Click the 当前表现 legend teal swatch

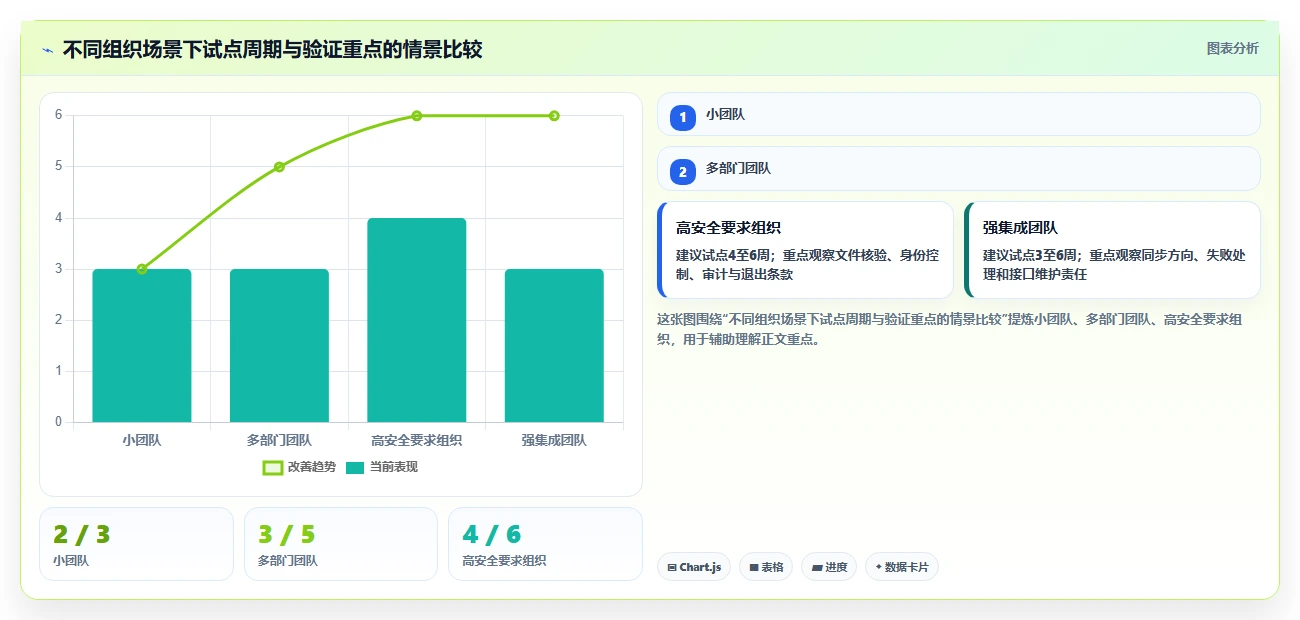pyautogui.click(x=355, y=467)
